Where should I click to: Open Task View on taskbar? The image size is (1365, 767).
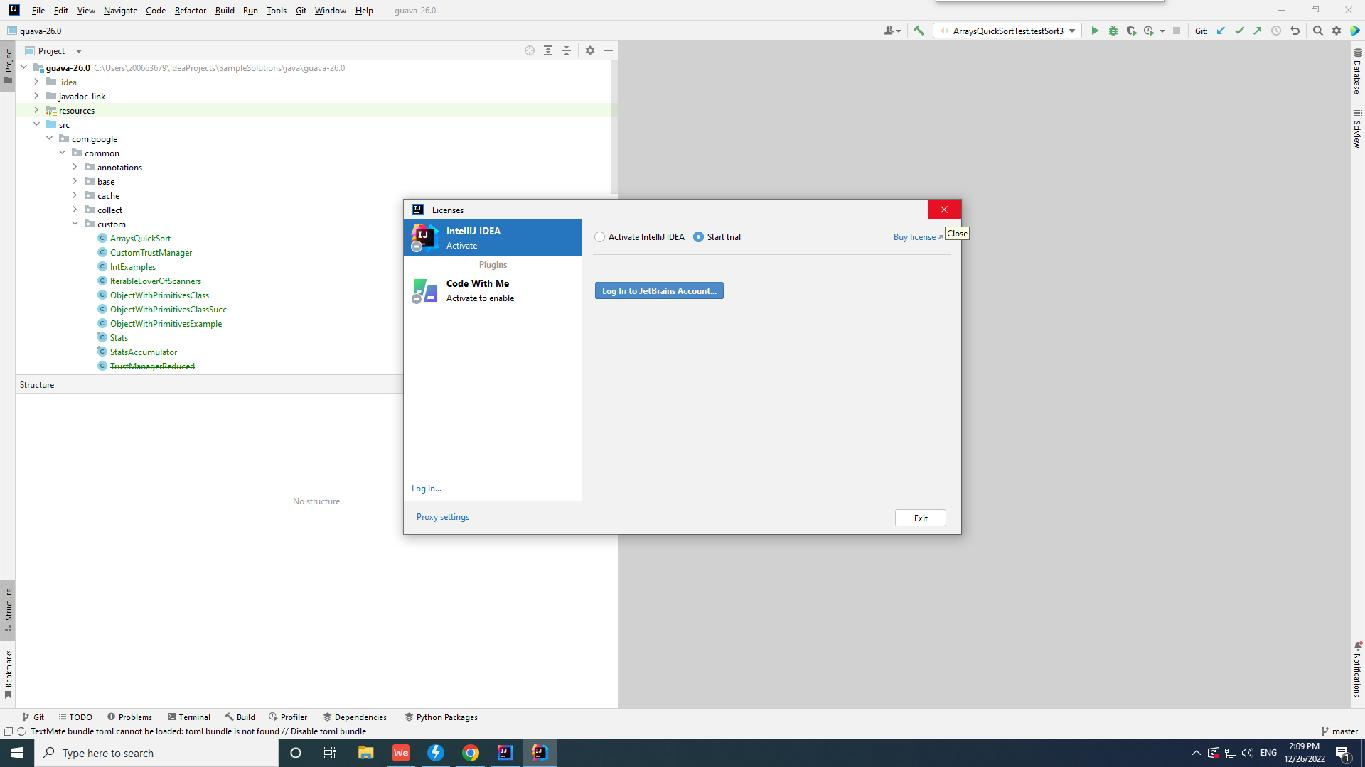pyautogui.click(x=329, y=753)
